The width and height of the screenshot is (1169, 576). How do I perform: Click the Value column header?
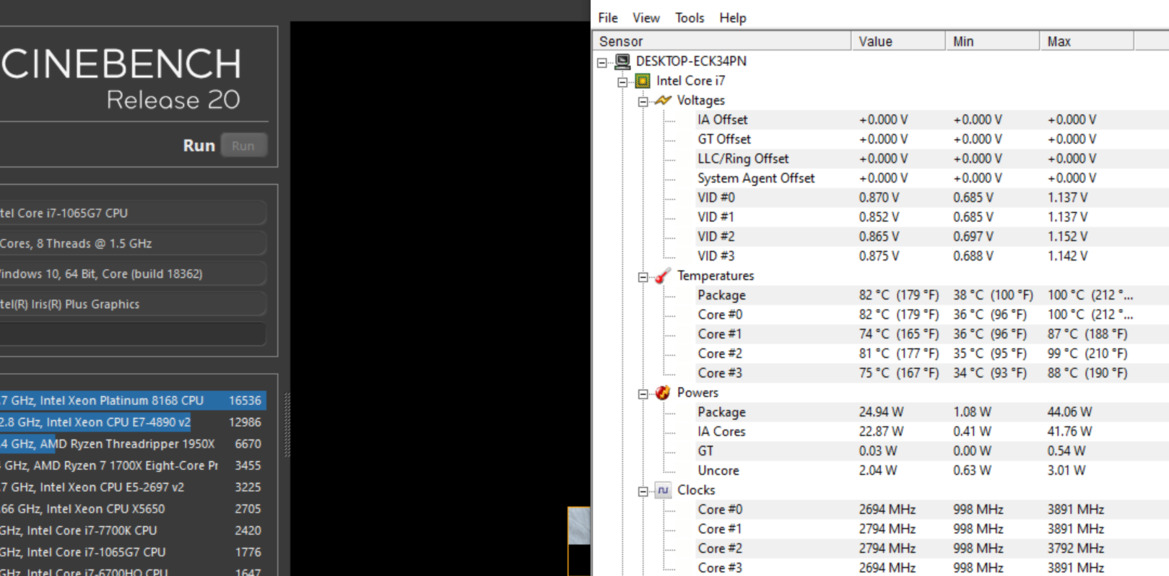pos(898,42)
